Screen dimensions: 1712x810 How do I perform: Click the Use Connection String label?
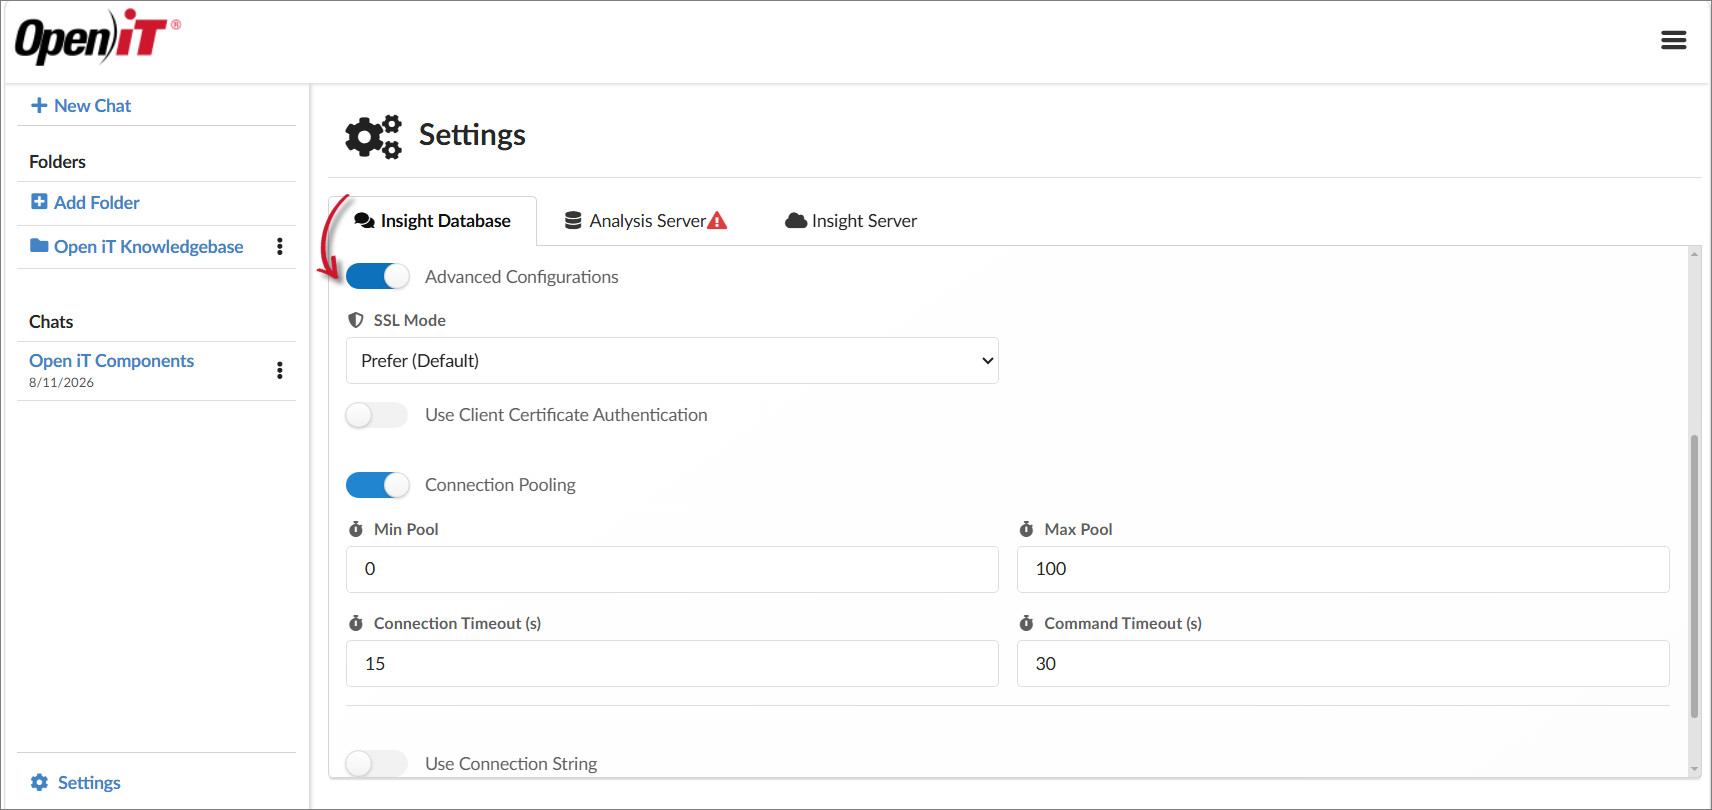click(x=511, y=764)
